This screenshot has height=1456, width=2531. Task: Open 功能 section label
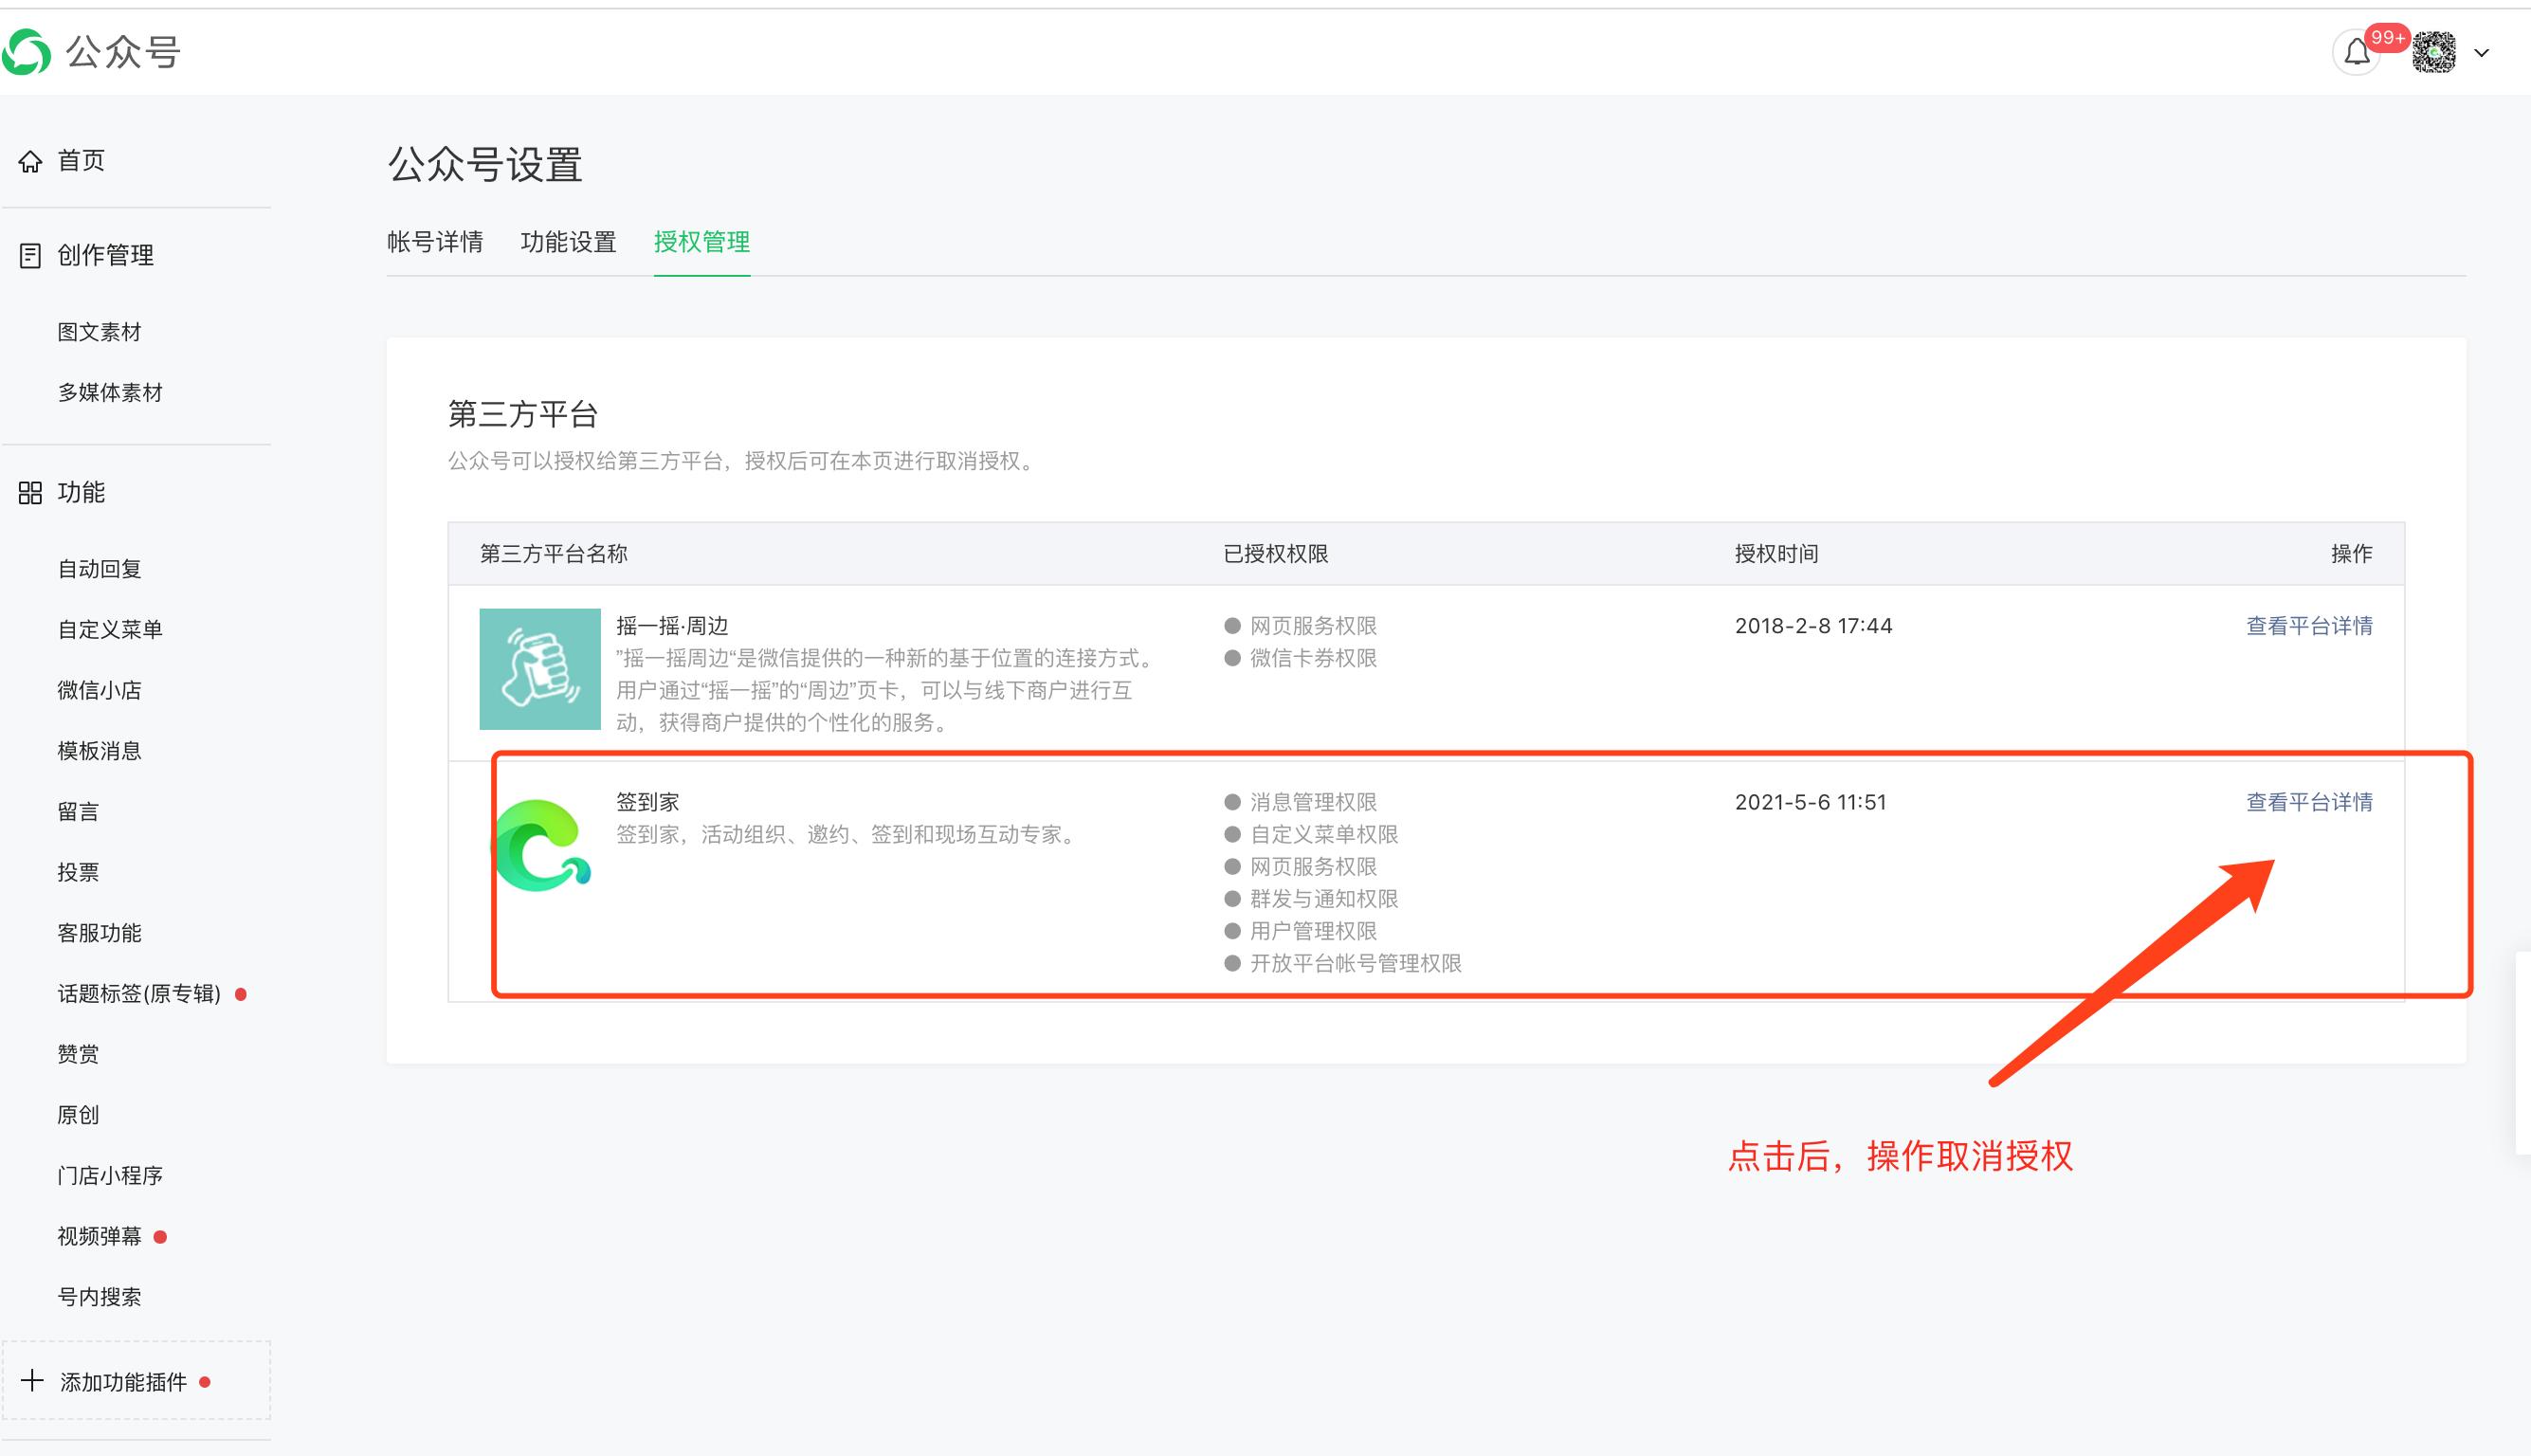(x=81, y=493)
